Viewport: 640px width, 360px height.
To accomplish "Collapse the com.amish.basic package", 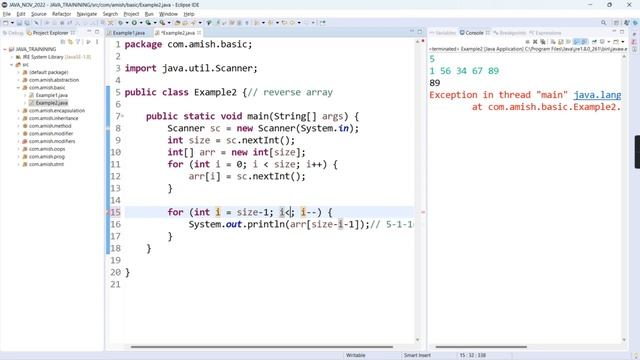I will (x=18, y=87).
